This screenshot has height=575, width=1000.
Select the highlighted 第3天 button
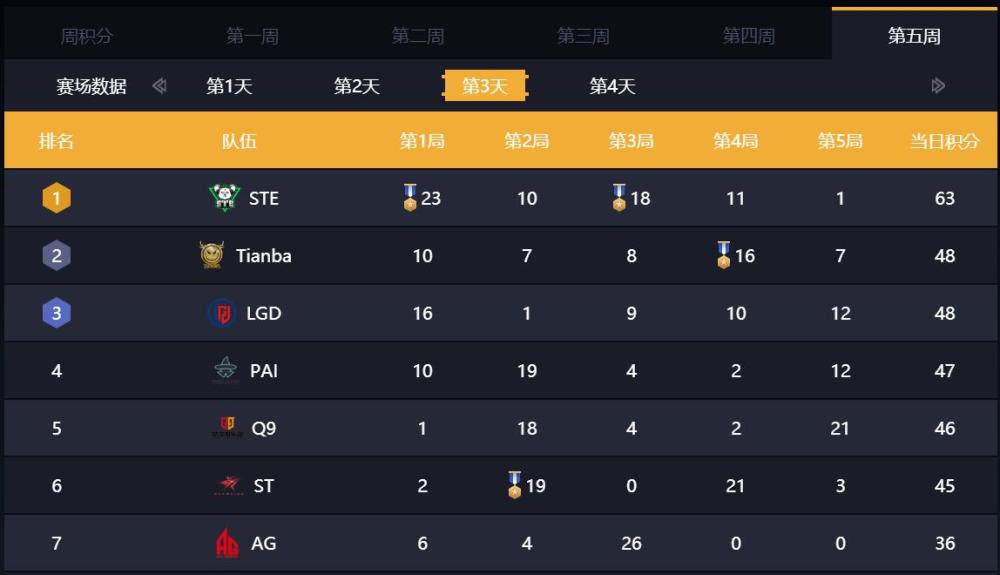tap(485, 85)
